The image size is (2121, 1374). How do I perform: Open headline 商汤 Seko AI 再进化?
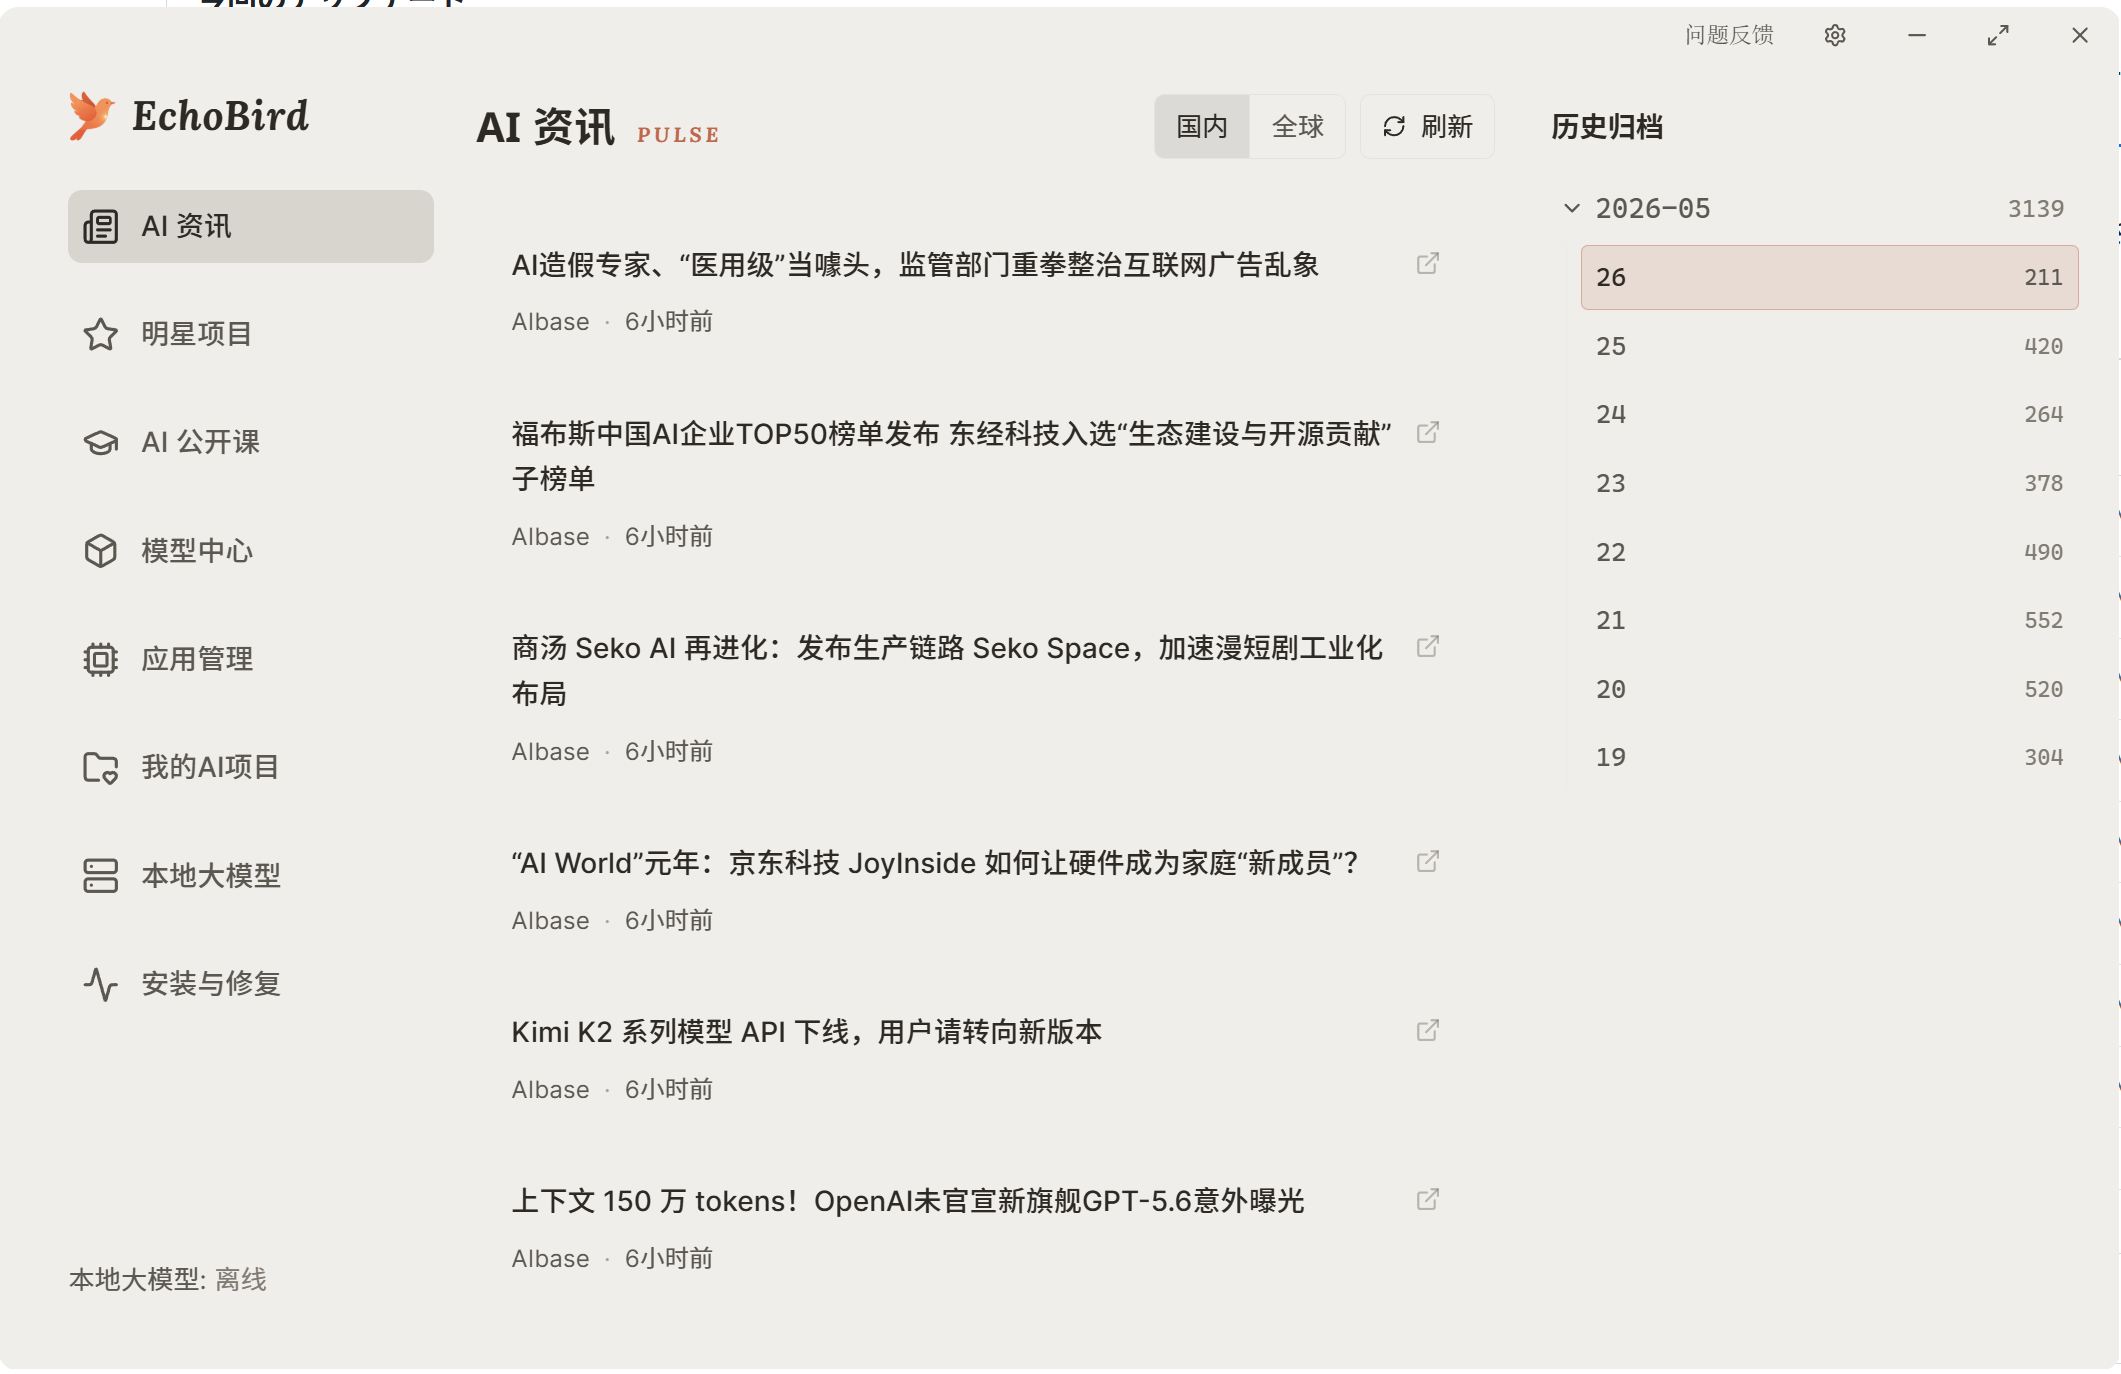(947, 671)
